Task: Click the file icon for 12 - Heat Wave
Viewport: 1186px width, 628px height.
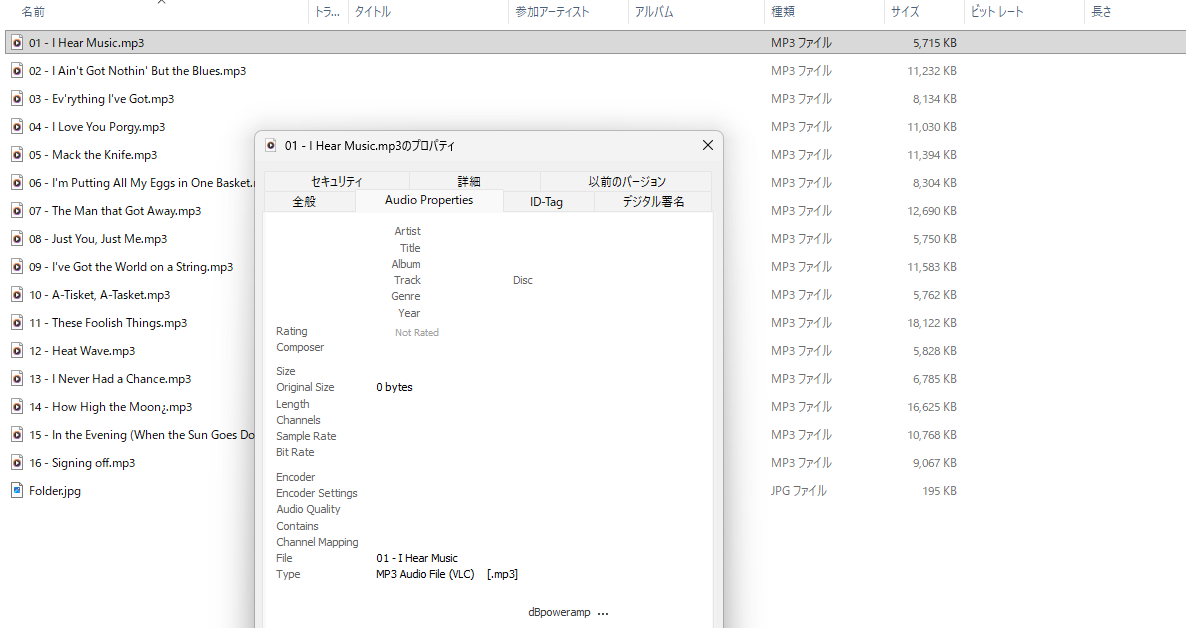Action: point(16,351)
